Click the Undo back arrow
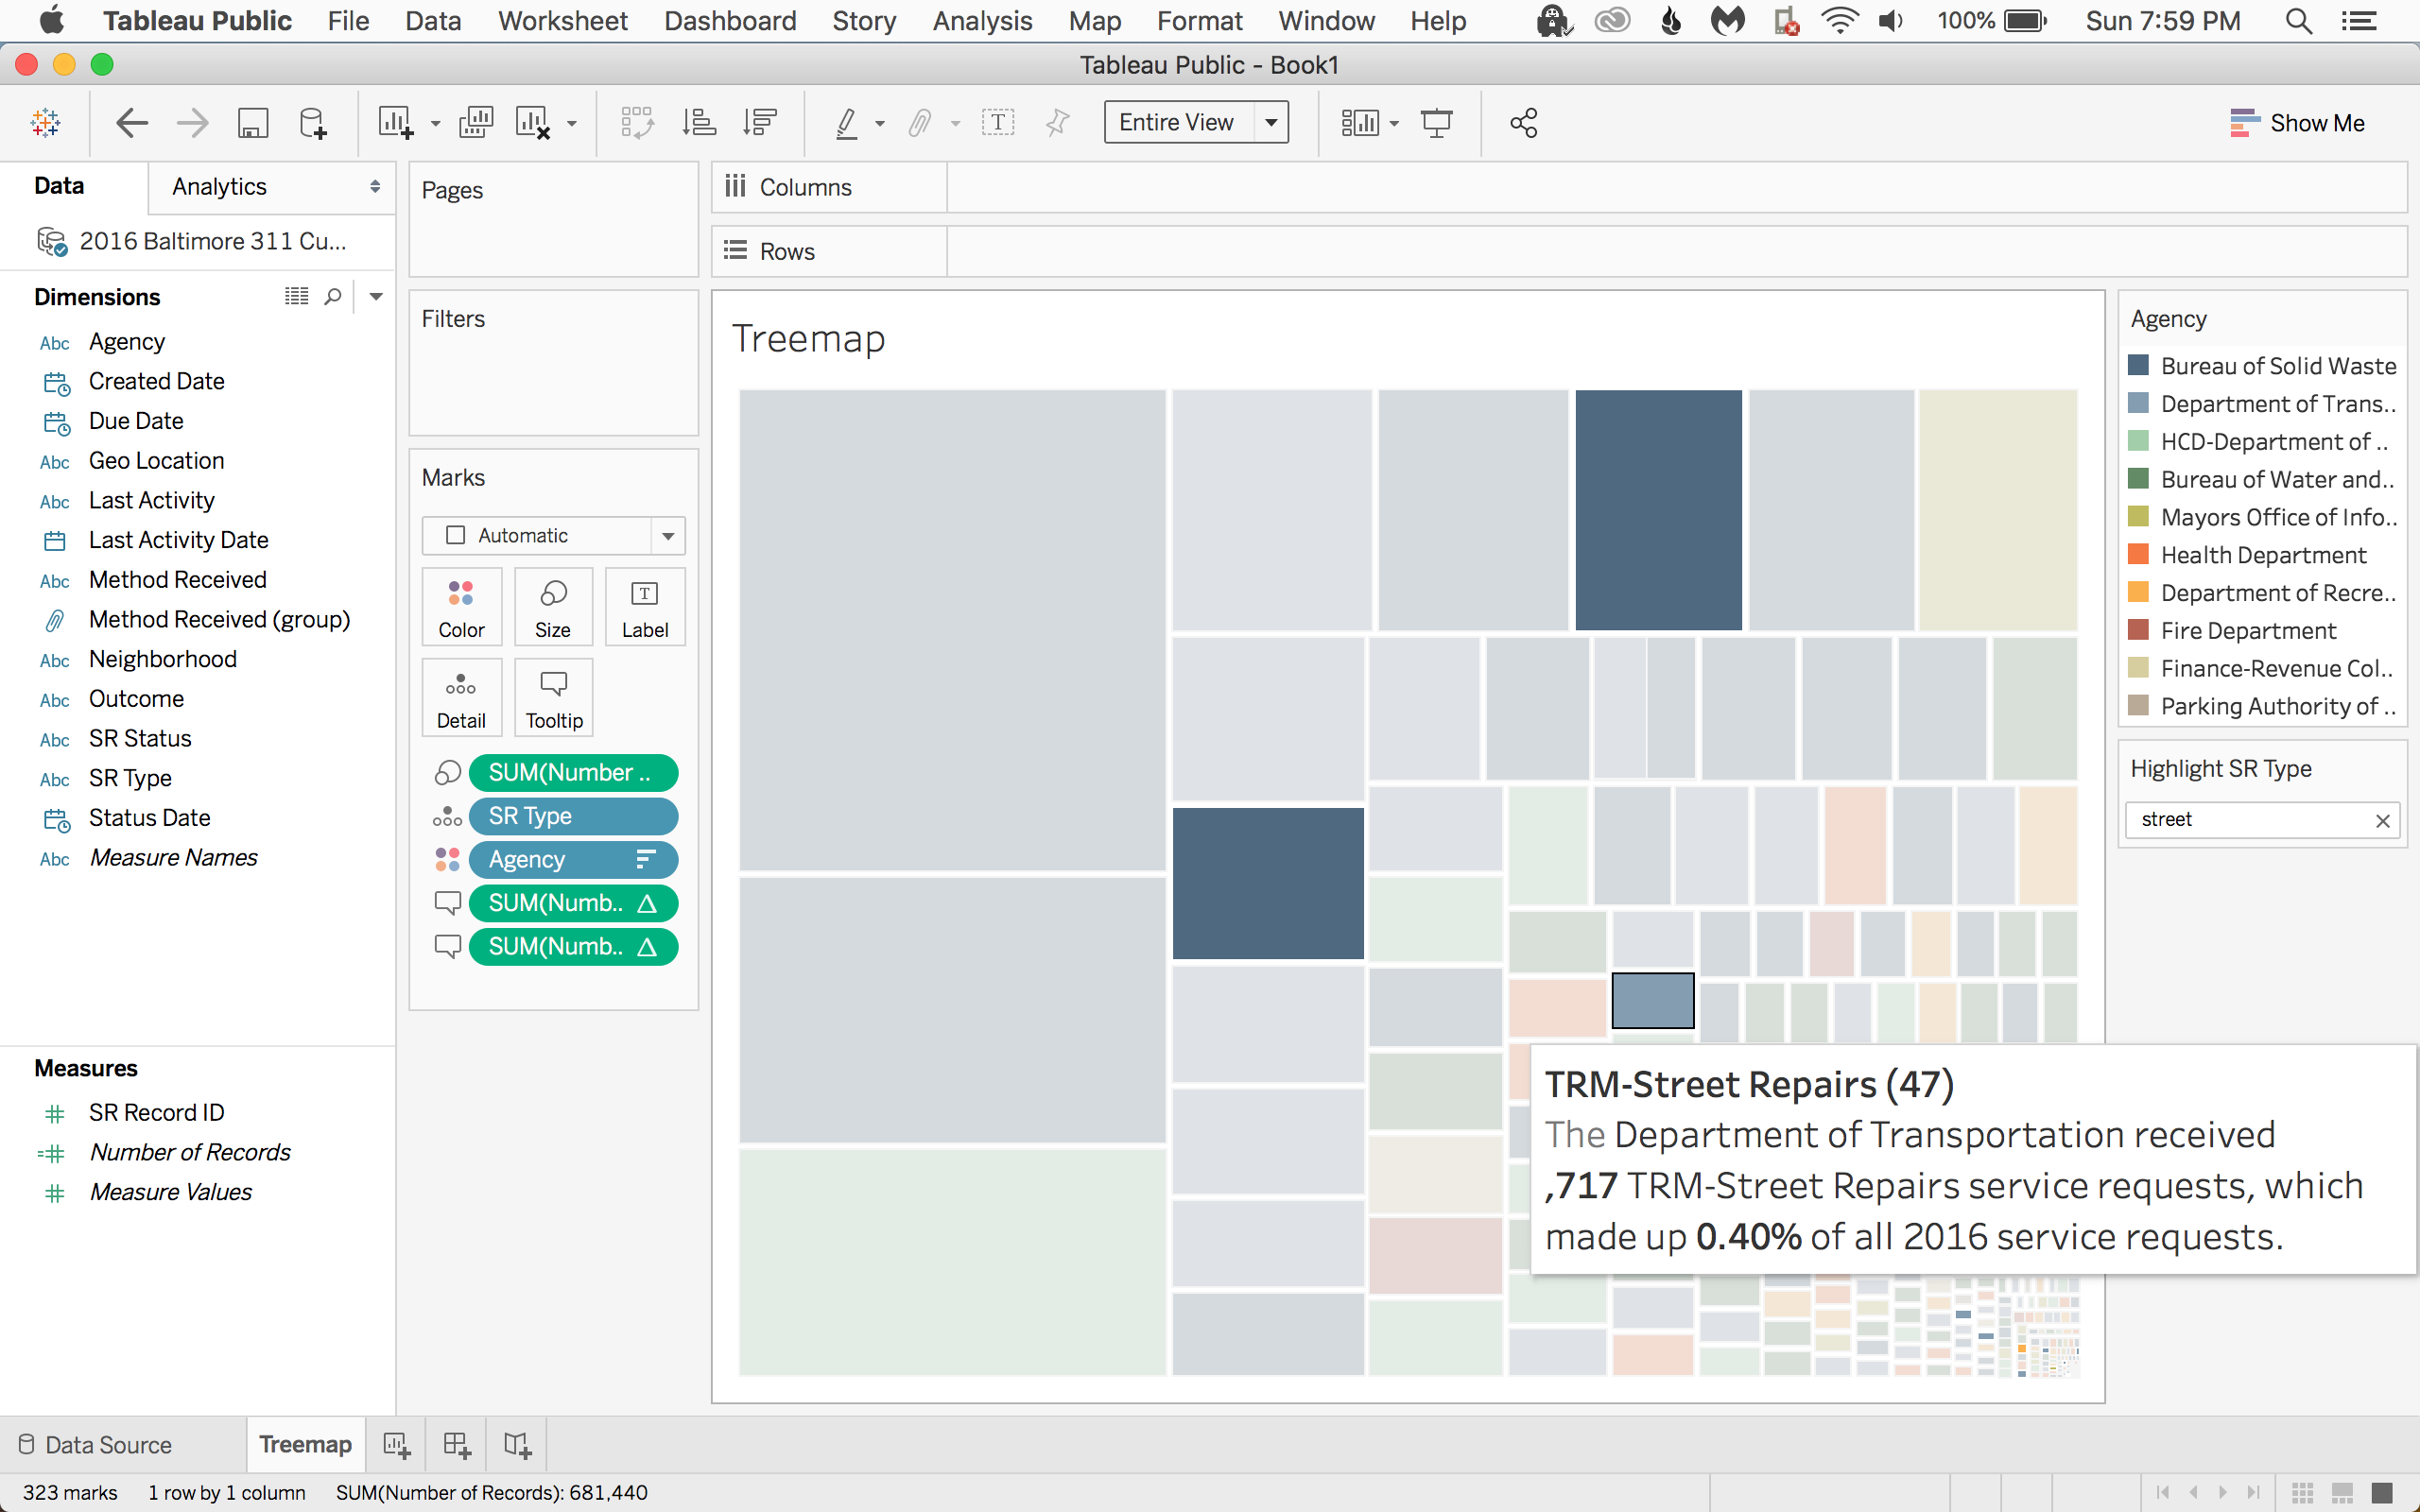This screenshot has width=2420, height=1512. click(x=132, y=123)
